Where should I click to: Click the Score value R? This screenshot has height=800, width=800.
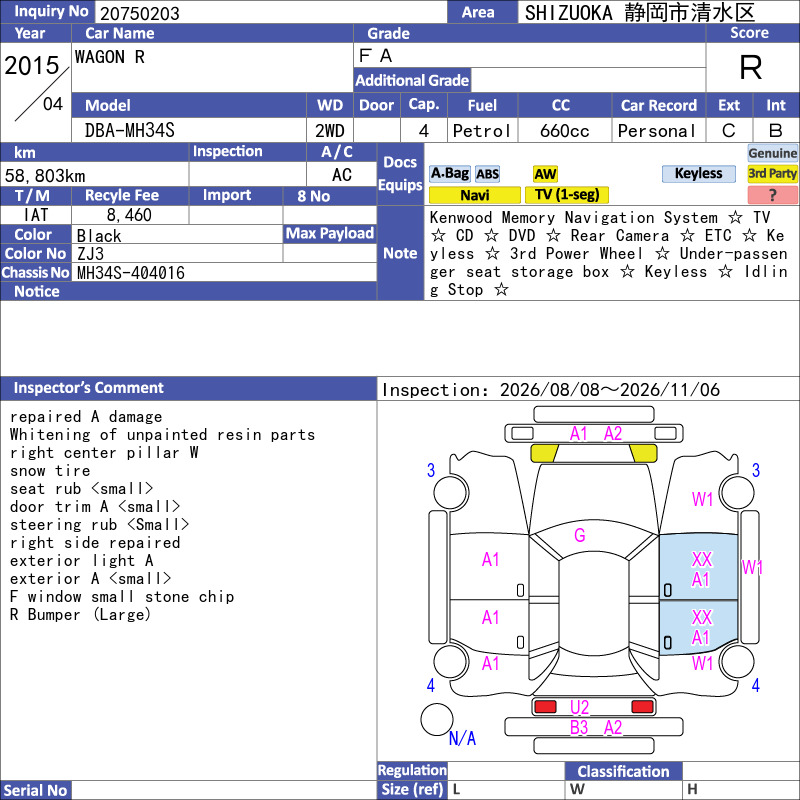751,67
